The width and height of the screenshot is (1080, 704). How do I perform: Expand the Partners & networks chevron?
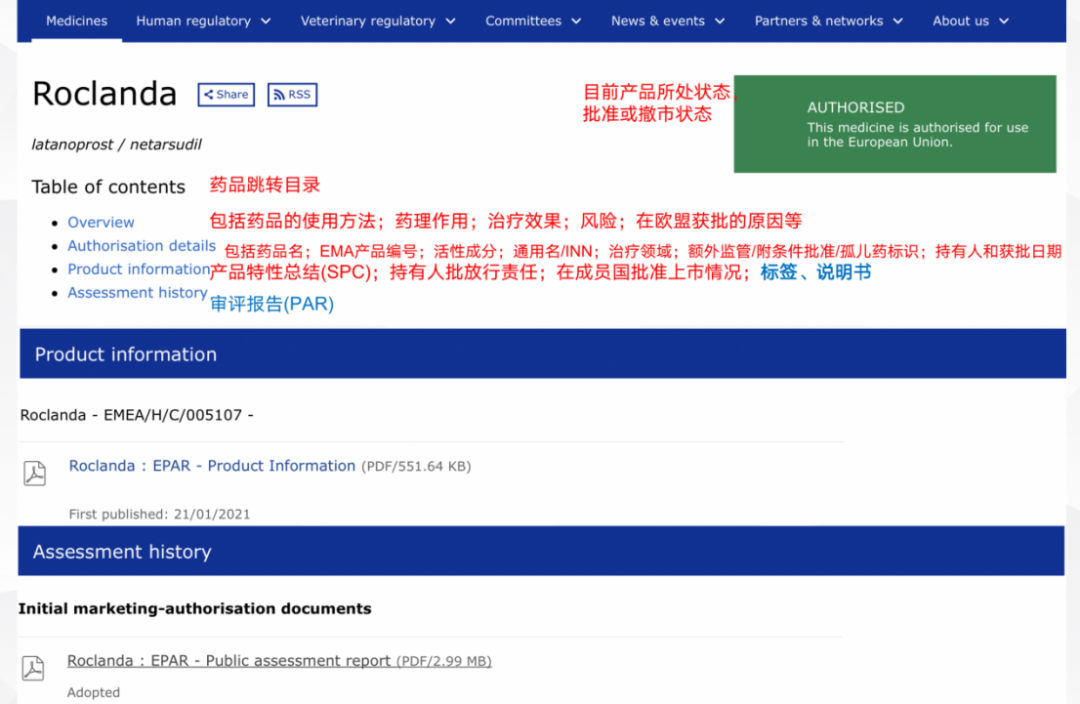tap(898, 21)
